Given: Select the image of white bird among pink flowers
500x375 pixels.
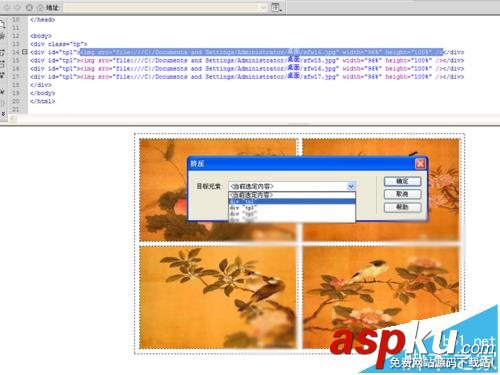Looking at the screenshot, I should [381, 298].
